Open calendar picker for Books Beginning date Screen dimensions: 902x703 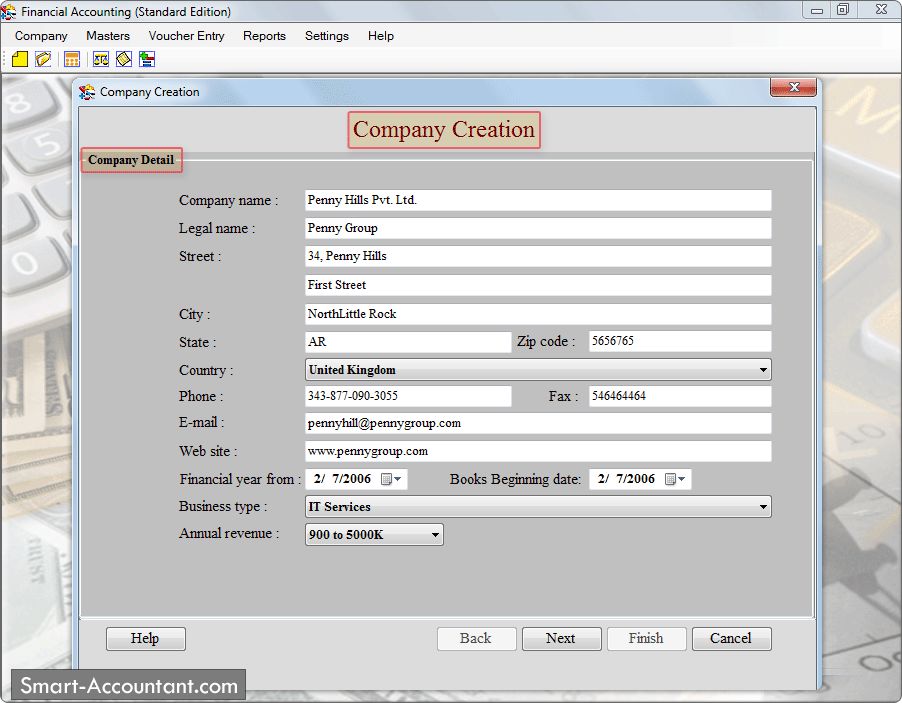coord(675,479)
